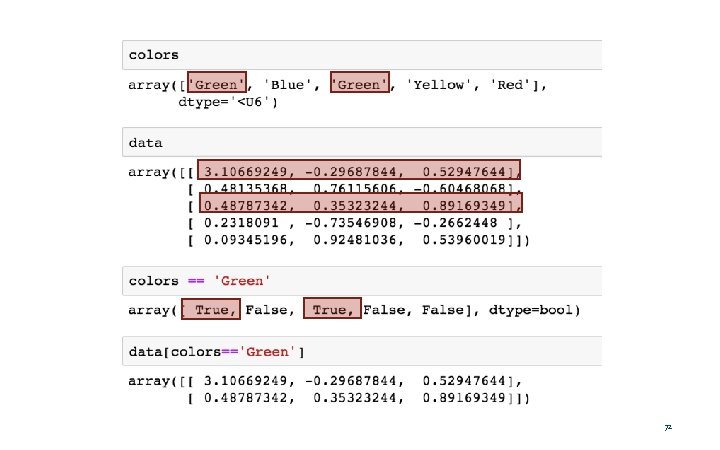Click the data[colors=='Green'] input cell
Screen dimensions: 720x450
[362, 351]
